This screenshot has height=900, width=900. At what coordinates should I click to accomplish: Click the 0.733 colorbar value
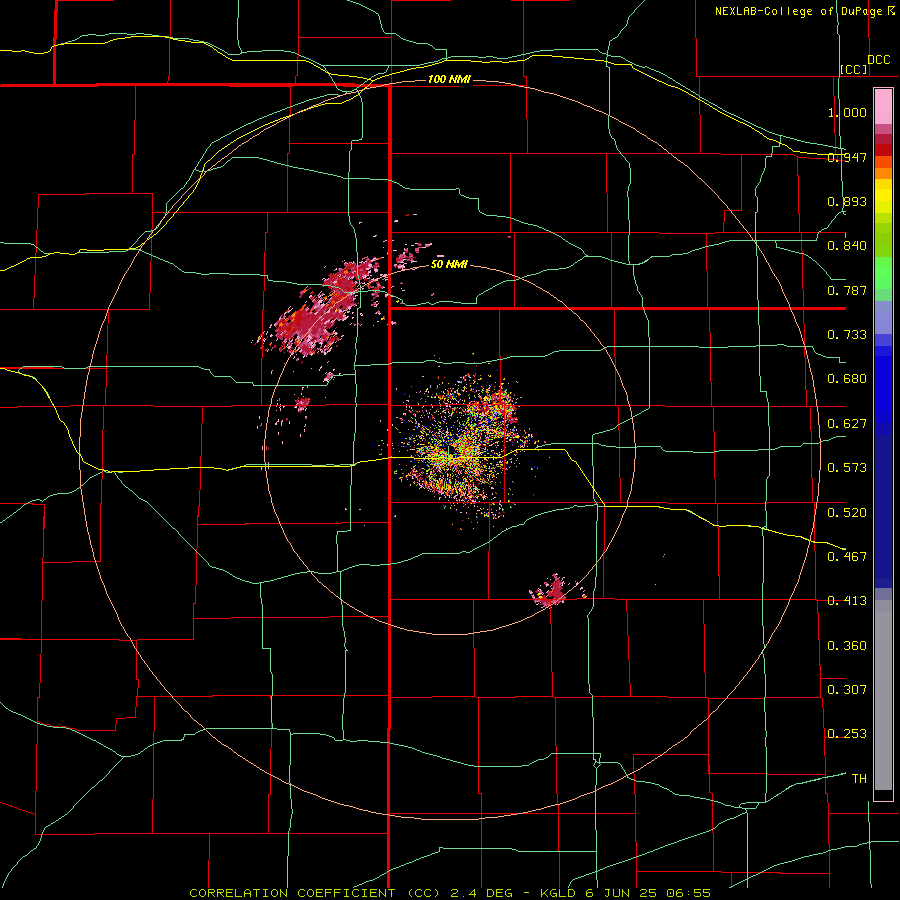tap(847, 335)
